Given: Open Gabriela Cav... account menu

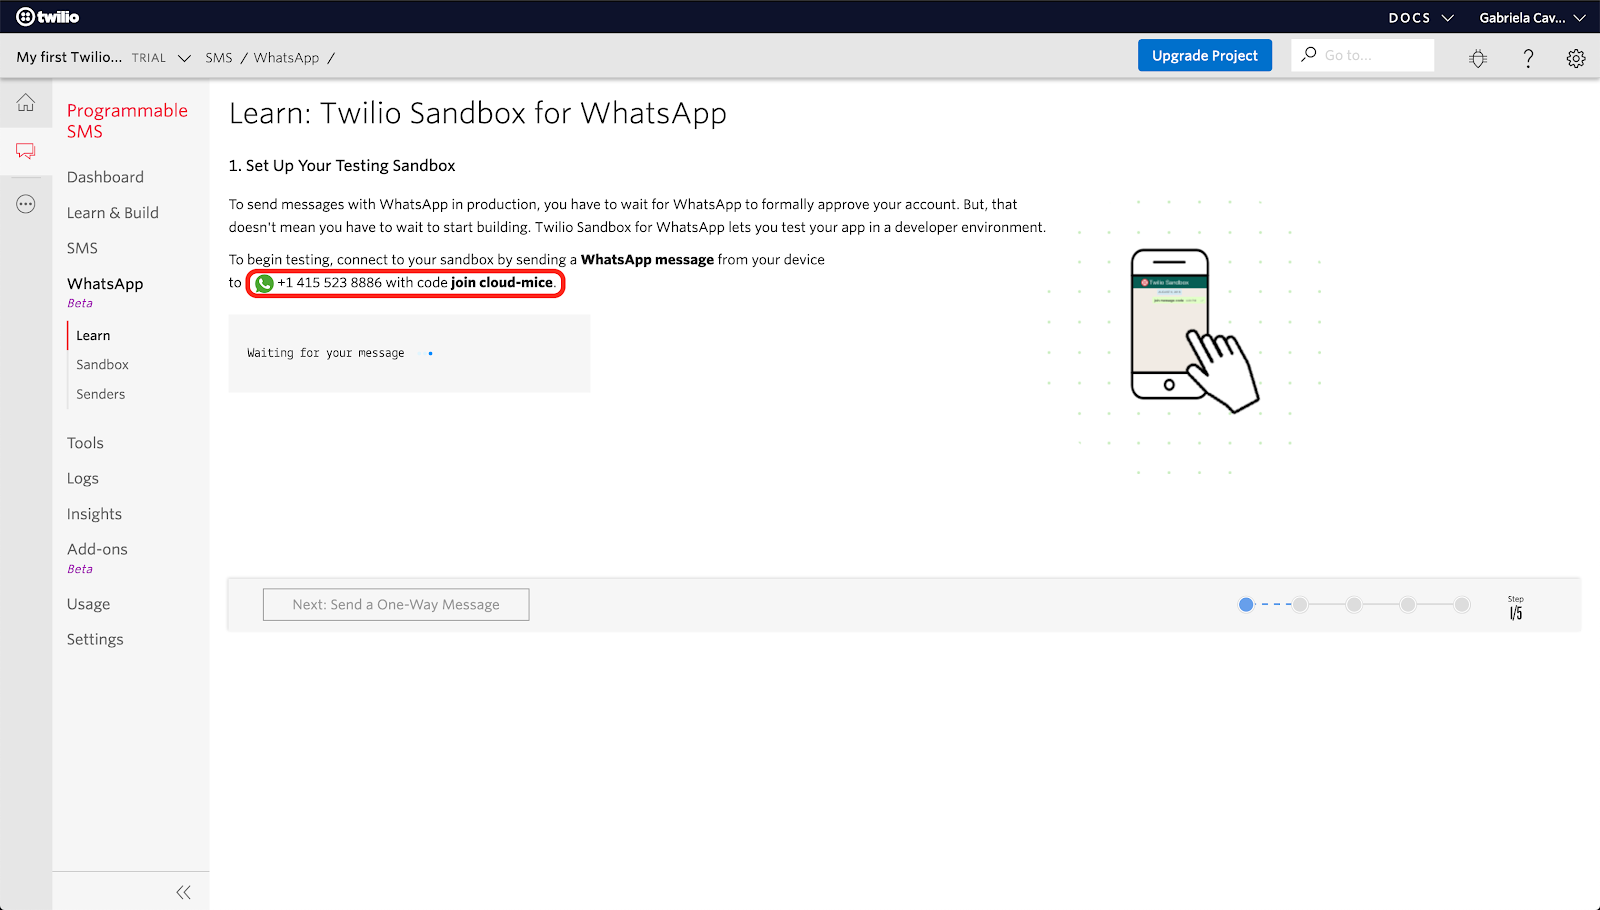Looking at the screenshot, I should click(1532, 18).
